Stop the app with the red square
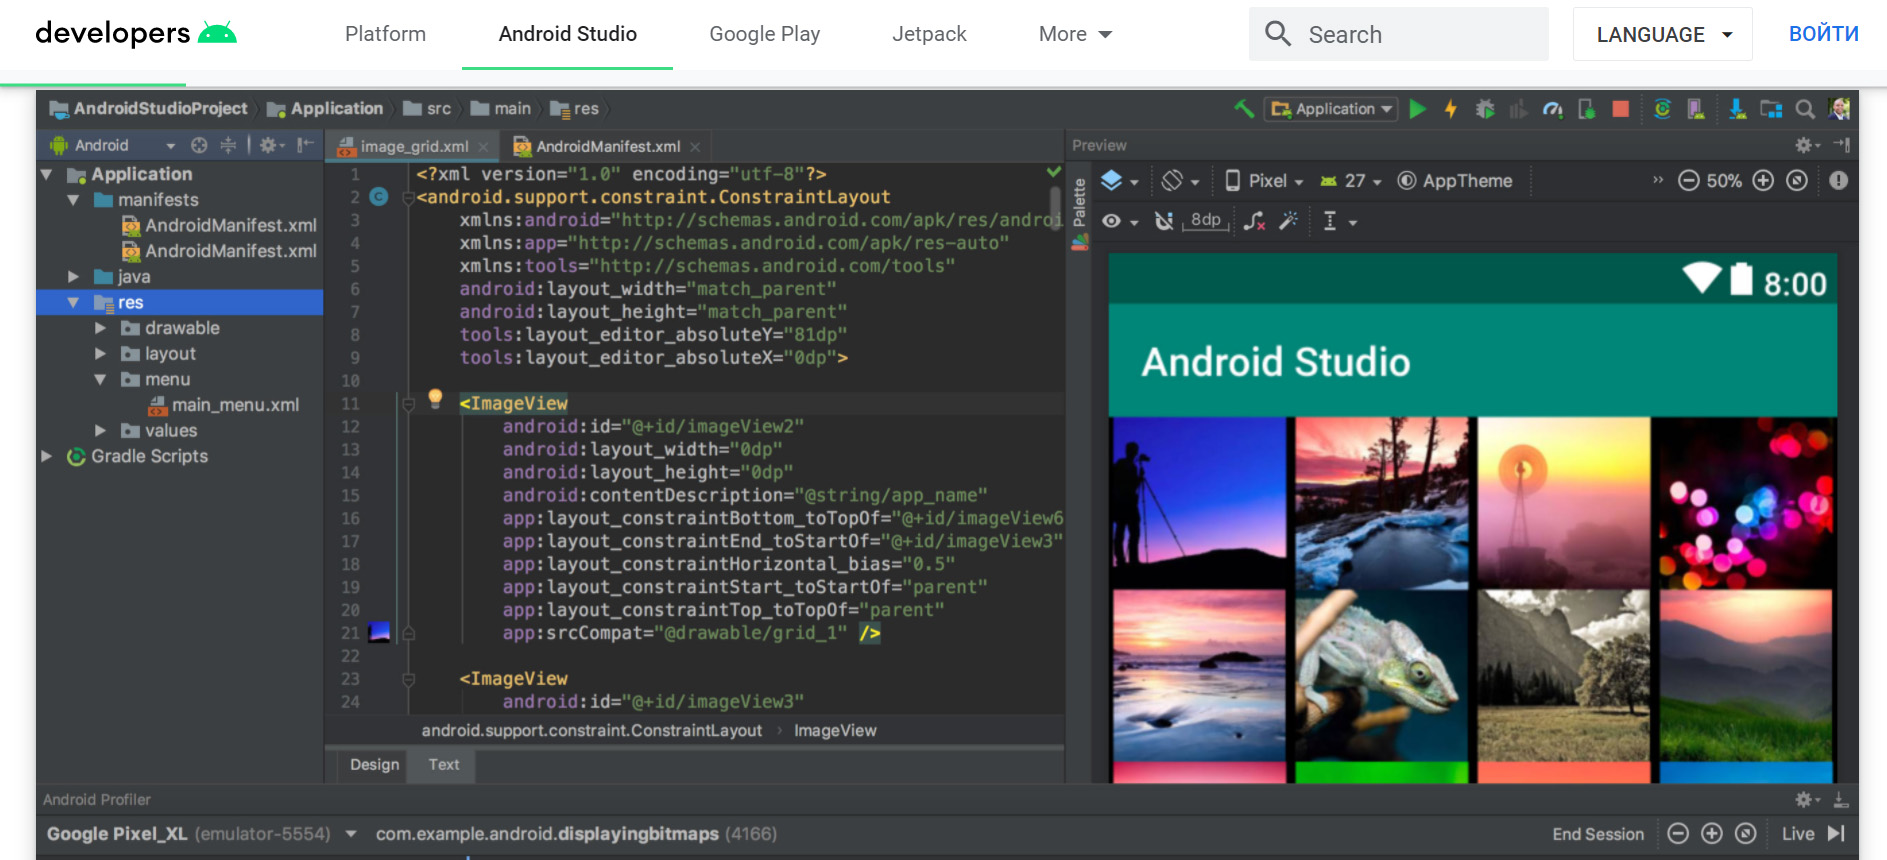Screen dimensions: 1887x860 1621,109
